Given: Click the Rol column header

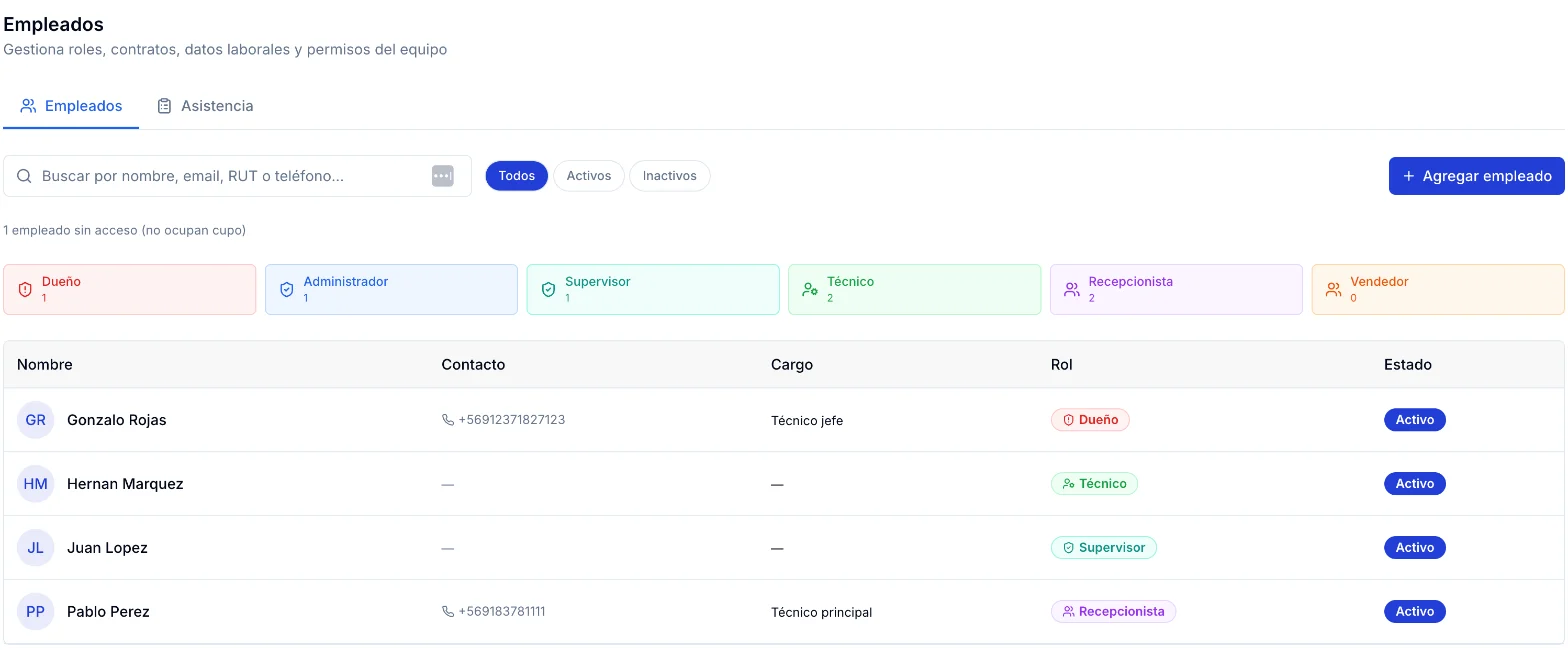Looking at the screenshot, I should tap(1062, 365).
